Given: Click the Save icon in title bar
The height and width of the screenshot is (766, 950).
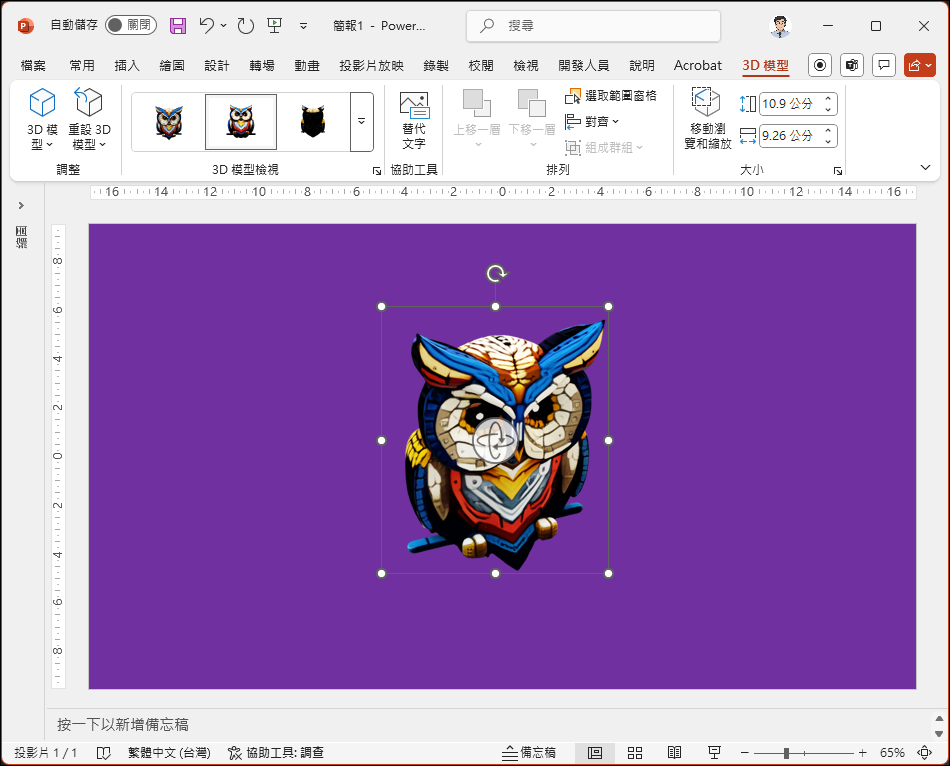Looking at the screenshot, I should pyautogui.click(x=177, y=26).
